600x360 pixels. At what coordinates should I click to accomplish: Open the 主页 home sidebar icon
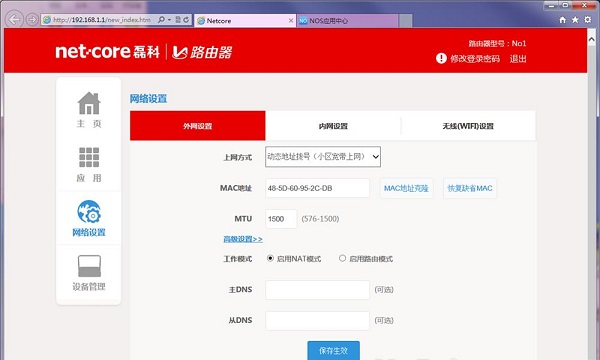point(89,110)
